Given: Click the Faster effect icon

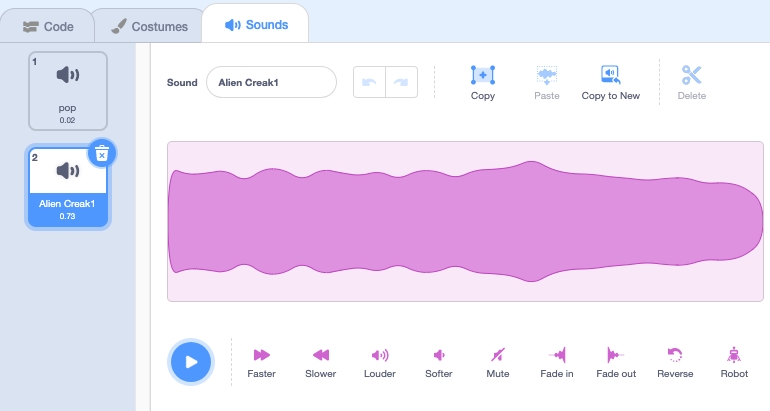Looking at the screenshot, I should [261, 355].
